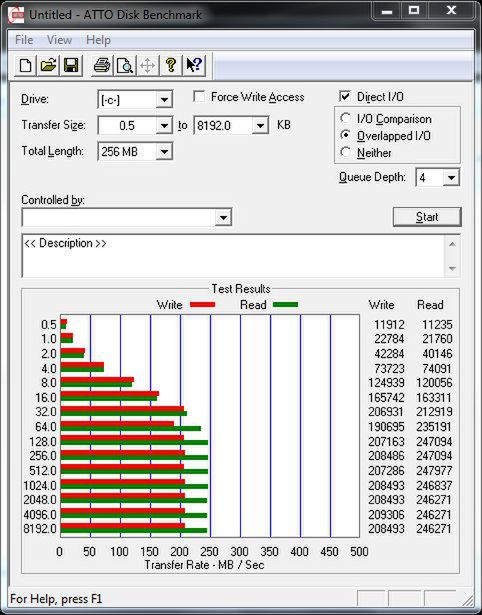Open About with question mark icon
This screenshot has height=615, width=482.
(x=170, y=65)
